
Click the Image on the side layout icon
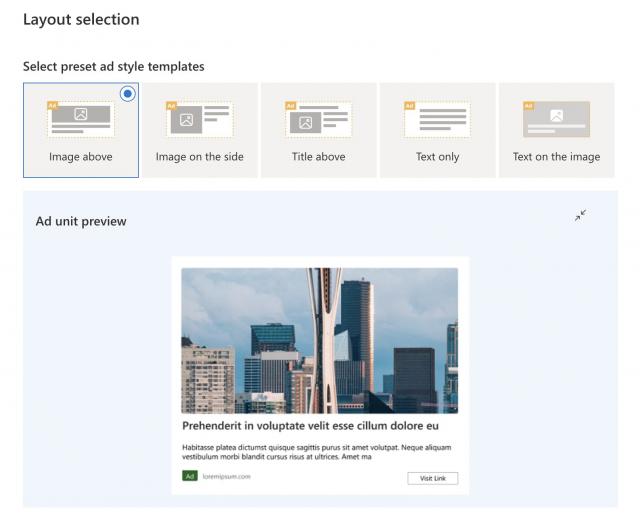pos(199,119)
